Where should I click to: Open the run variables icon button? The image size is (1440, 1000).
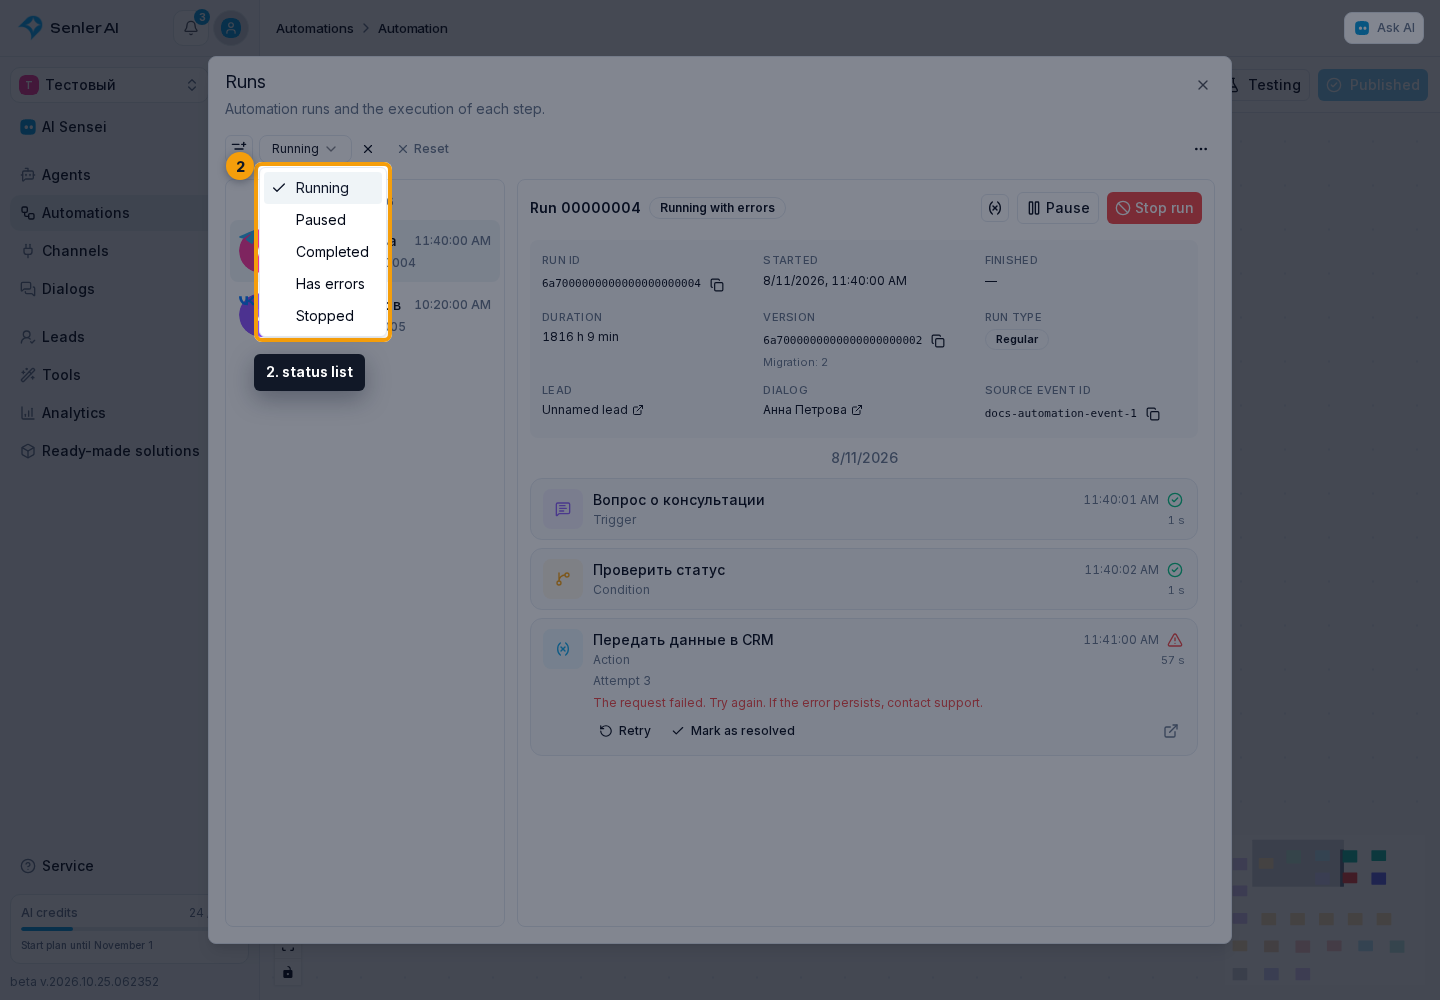pyautogui.click(x=995, y=208)
